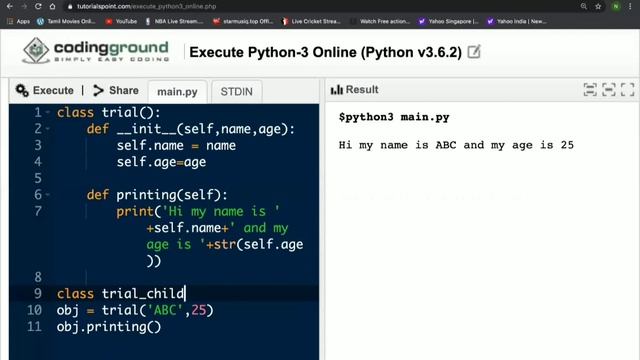
Task: Open the zoom magnifier icon in address bar
Action: (584, 7)
